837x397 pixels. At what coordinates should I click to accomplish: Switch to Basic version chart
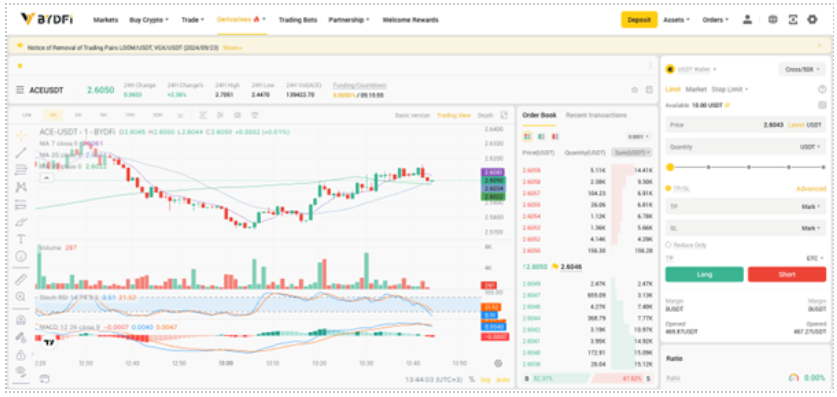(x=413, y=115)
